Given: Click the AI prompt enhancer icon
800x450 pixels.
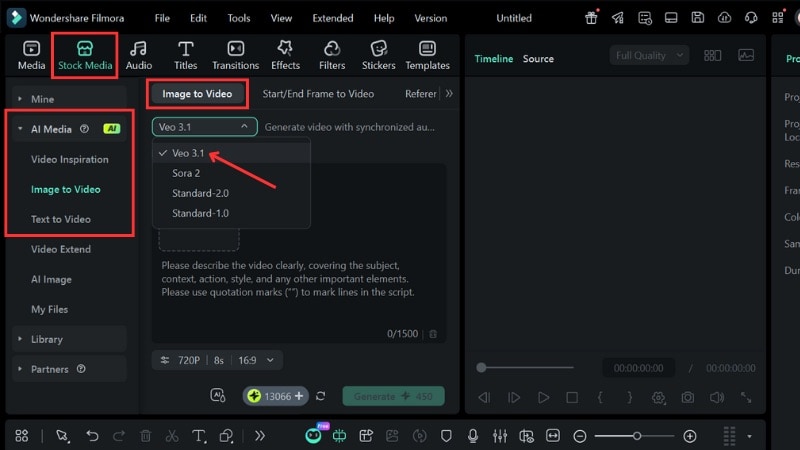Looking at the screenshot, I should (218, 395).
